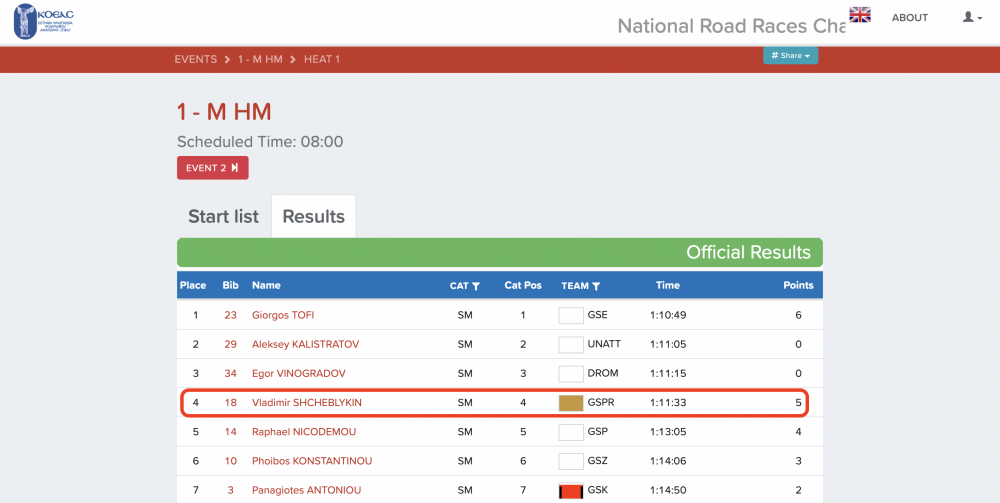Click EVENTS in the breadcrumb

pos(195,59)
